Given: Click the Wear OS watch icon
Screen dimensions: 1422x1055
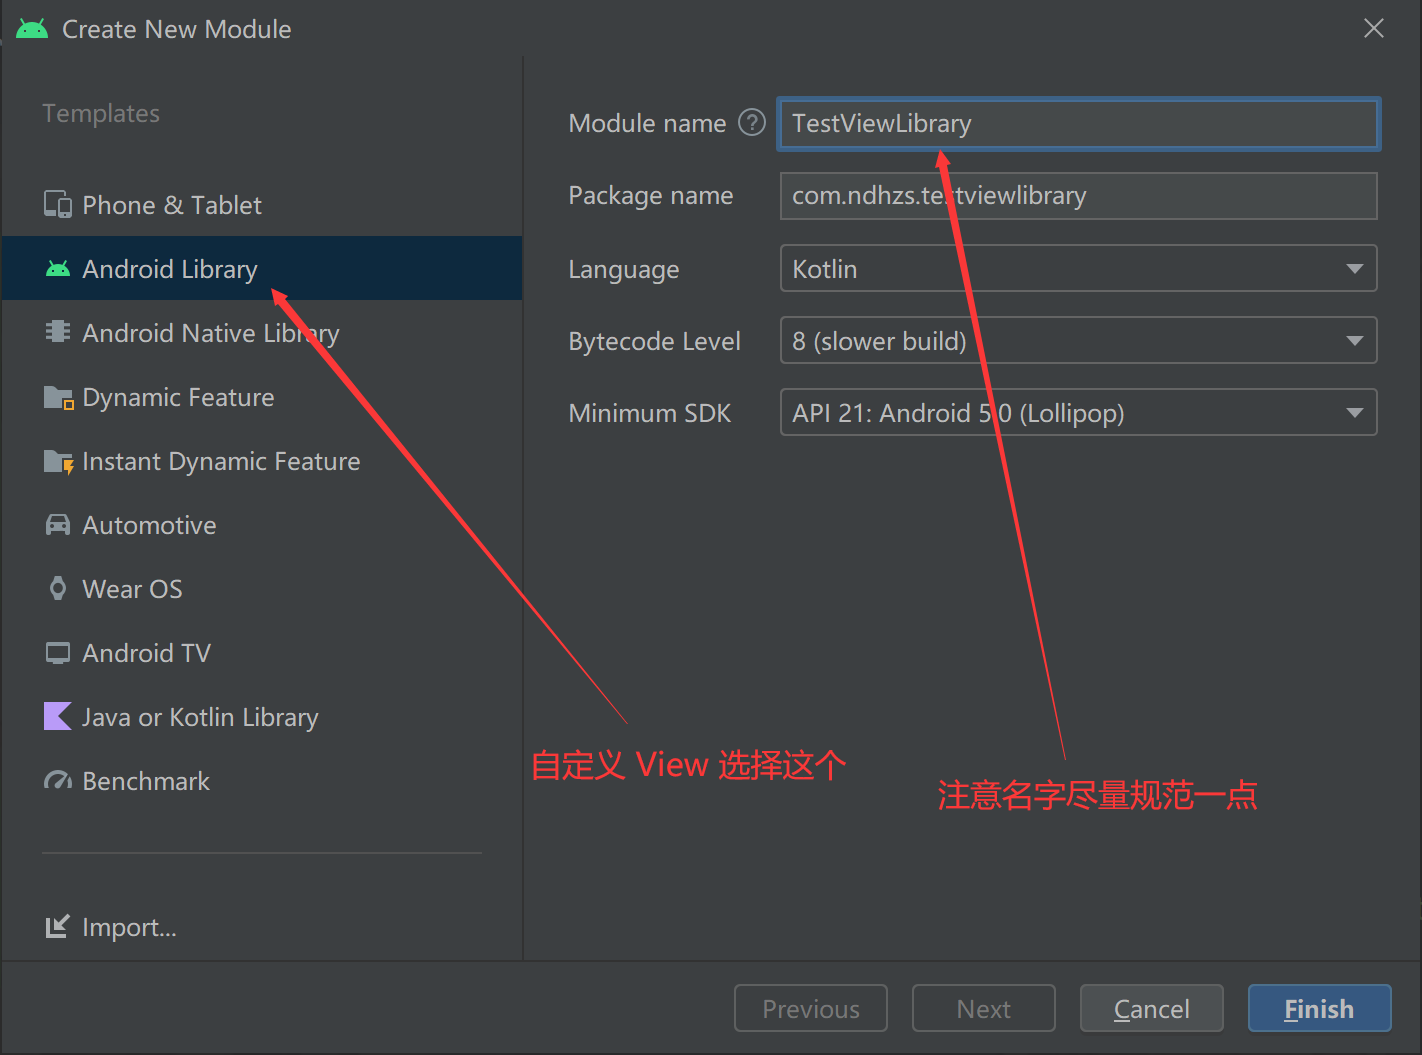Looking at the screenshot, I should point(58,588).
